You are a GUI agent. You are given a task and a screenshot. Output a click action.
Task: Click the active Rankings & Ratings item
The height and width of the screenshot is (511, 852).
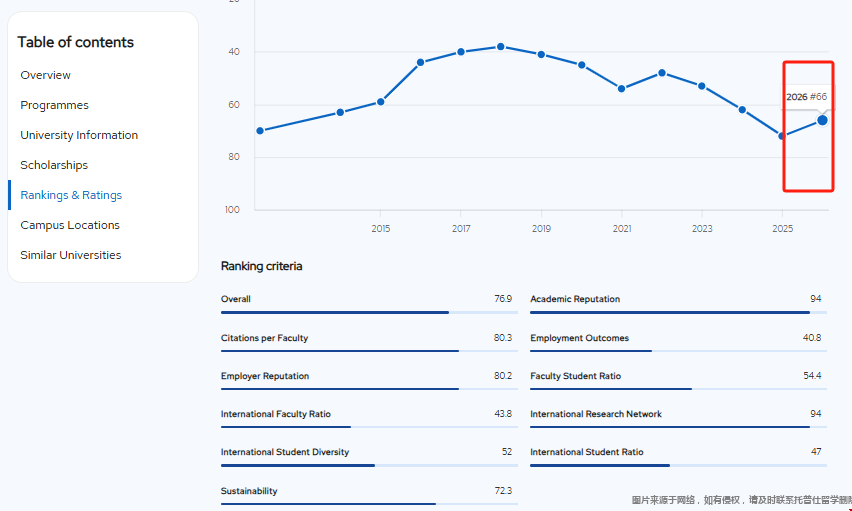[x=71, y=195]
